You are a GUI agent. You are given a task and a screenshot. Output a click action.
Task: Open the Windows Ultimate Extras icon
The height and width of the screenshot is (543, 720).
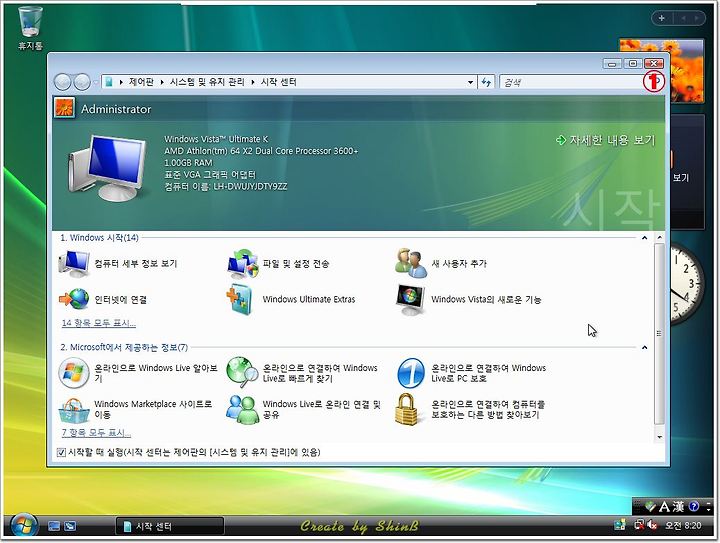click(x=241, y=299)
